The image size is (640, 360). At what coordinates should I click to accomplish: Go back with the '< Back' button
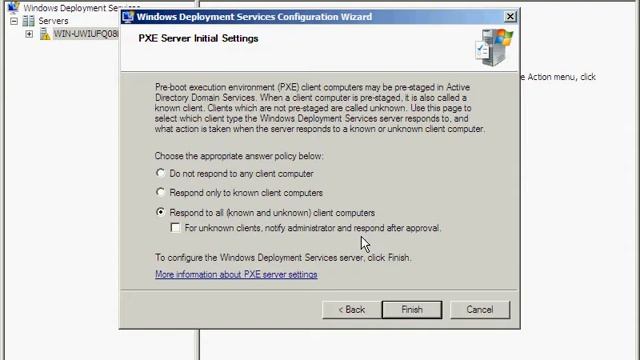pyautogui.click(x=351, y=310)
